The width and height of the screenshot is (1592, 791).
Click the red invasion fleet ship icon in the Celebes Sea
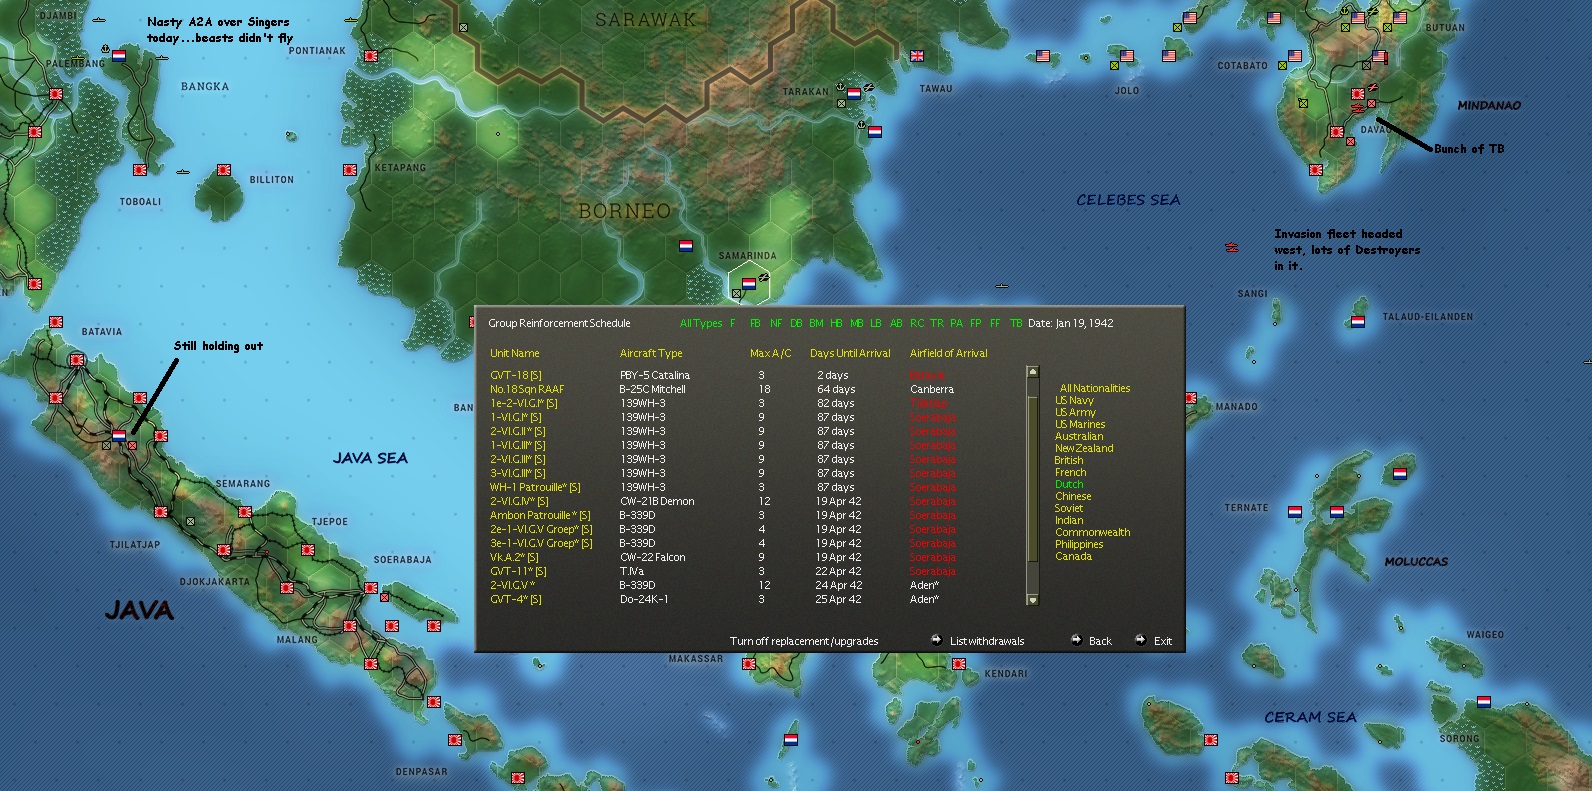click(x=1232, y=247)
